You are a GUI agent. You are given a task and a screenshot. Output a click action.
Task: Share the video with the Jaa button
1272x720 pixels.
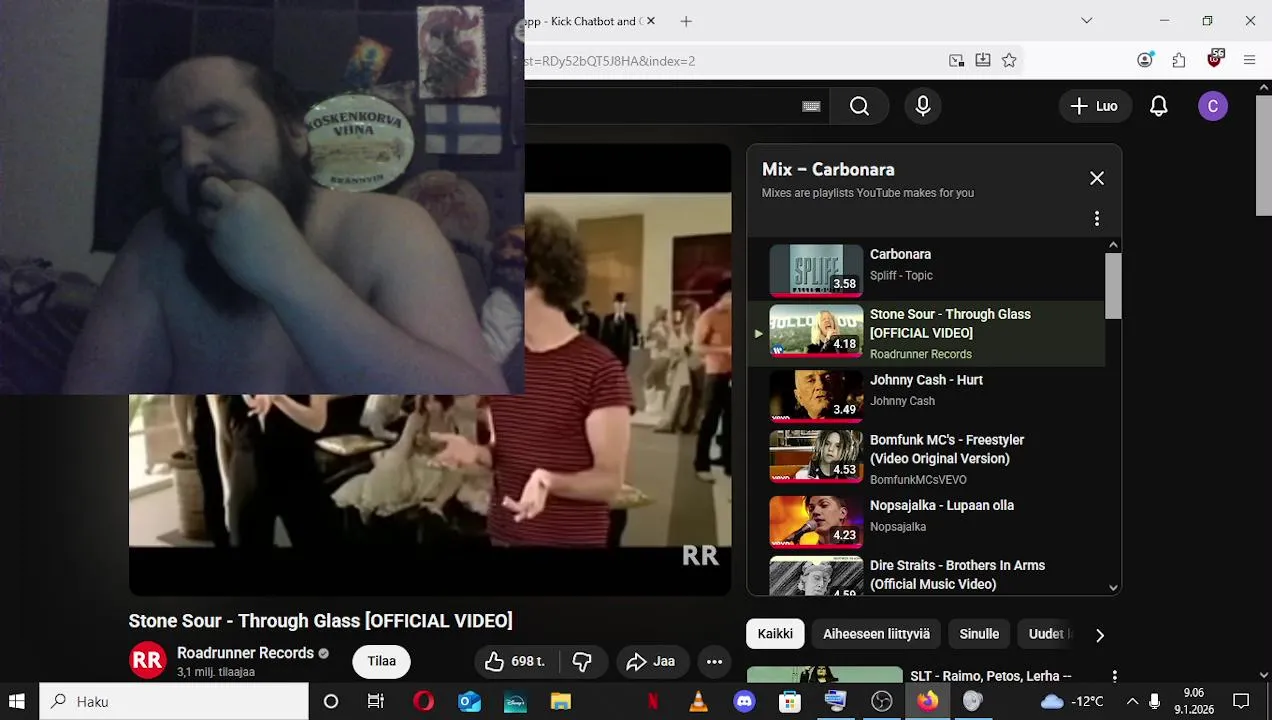tap(651, 661)
